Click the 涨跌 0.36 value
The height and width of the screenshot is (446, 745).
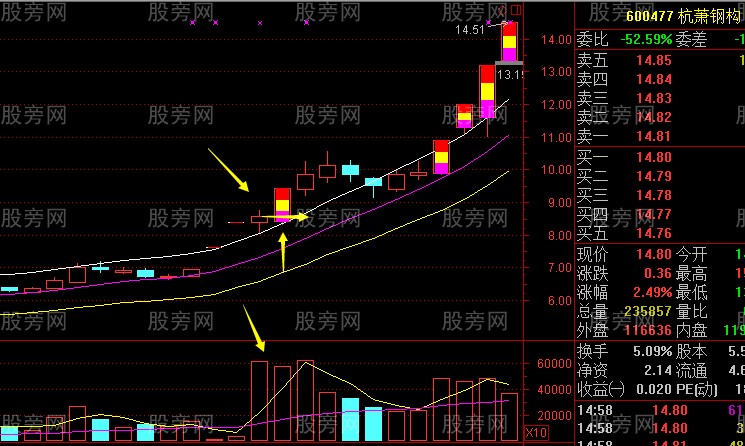pyautogui.click(x=658, y=273)
